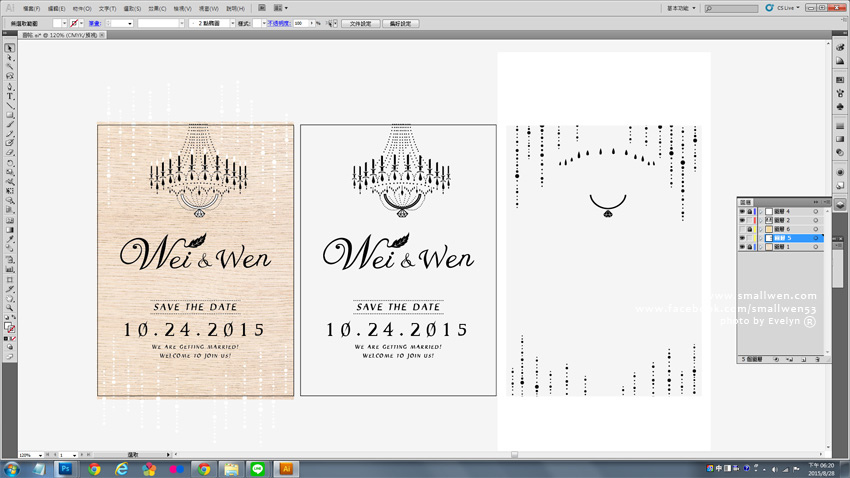Select the Eraser tool
This screenshot has height=478, width=850.
tap(10, 153)
